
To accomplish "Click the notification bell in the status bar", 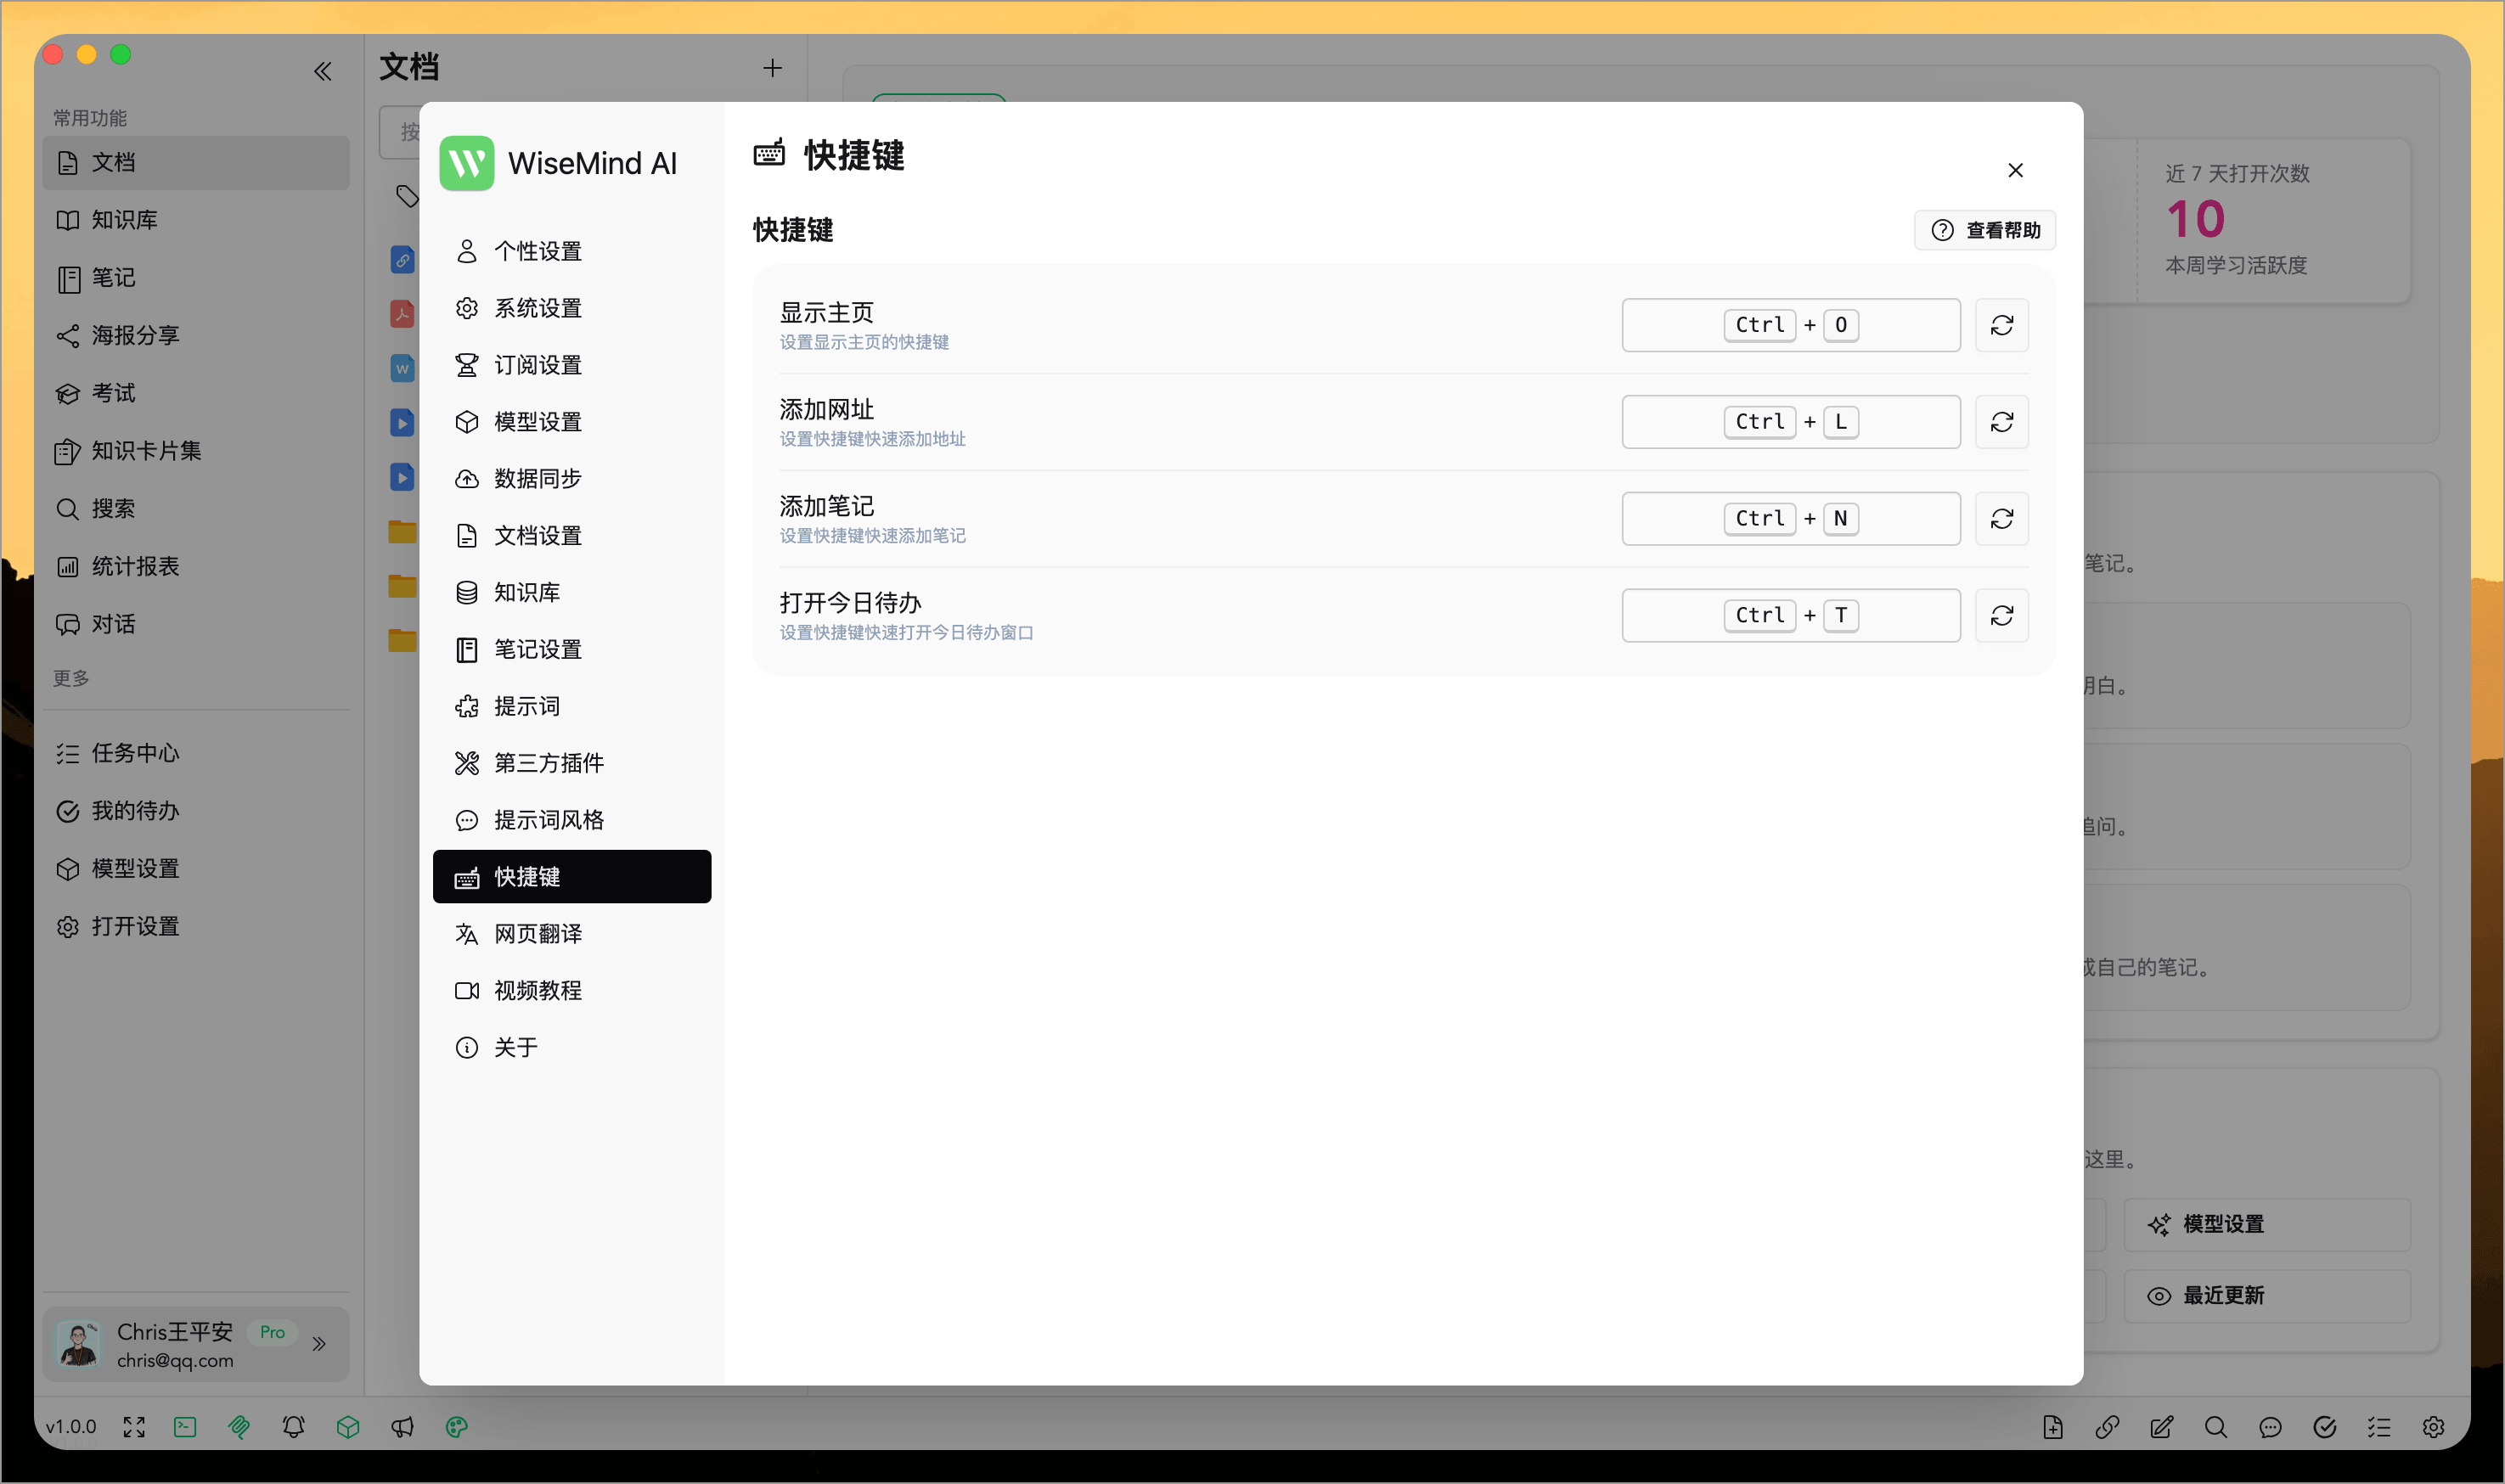I will coord(294,1427).
